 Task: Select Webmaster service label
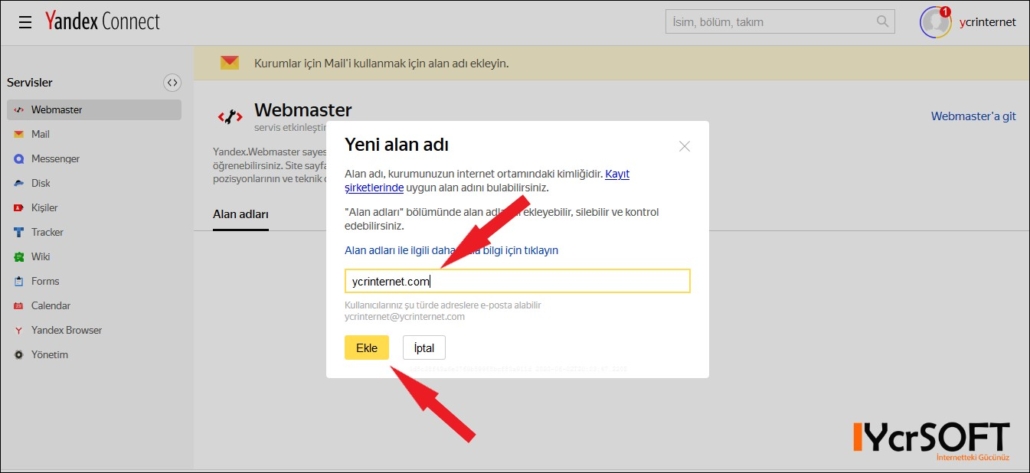56,110
